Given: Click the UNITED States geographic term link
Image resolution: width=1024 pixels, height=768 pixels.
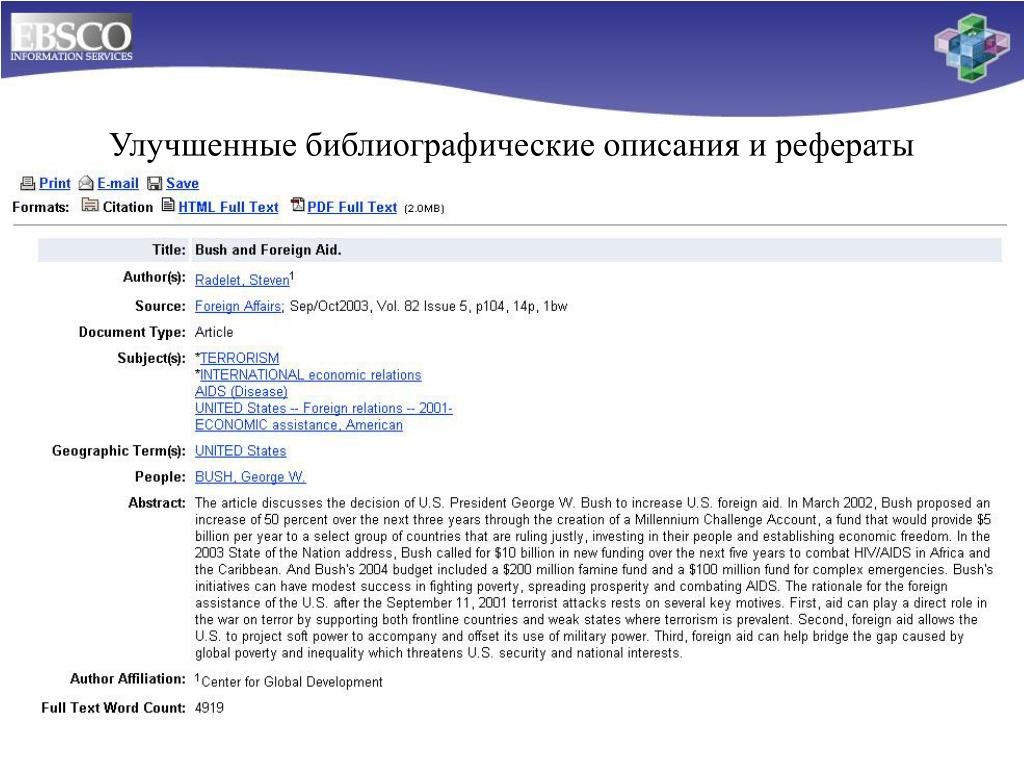Looking at the screenshot, I should point(240,451).
